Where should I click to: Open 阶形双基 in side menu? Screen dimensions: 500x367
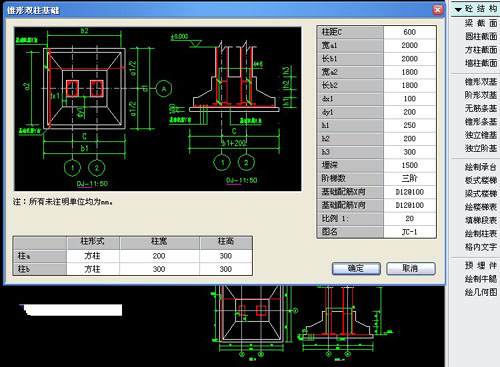tap(480, 95)
